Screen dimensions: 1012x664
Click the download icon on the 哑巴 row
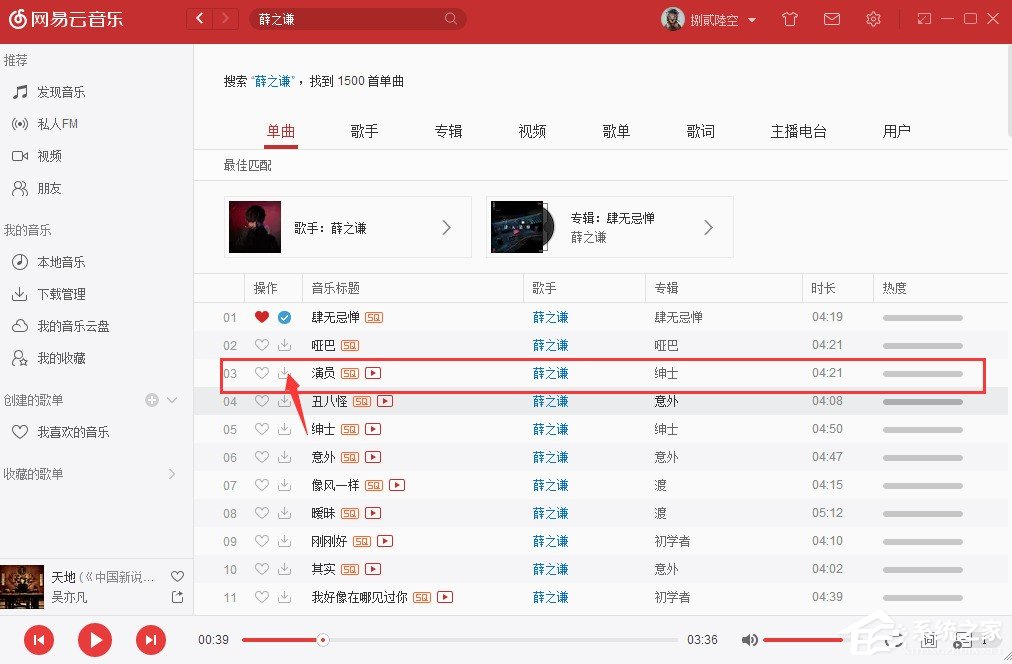pos(285,345)
